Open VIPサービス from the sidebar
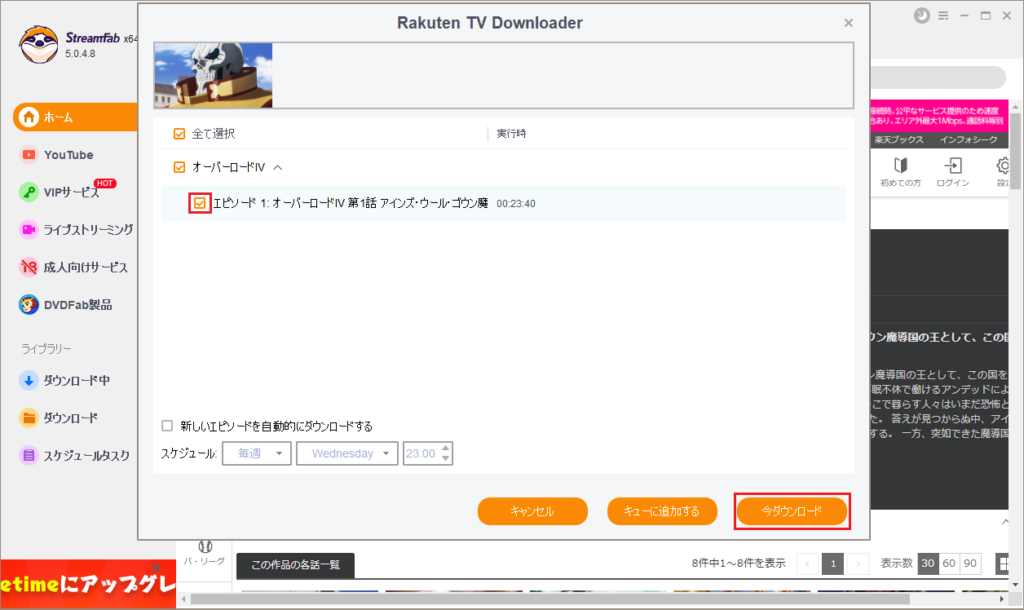Screen dimensions: 1024x610 [67, 192]
